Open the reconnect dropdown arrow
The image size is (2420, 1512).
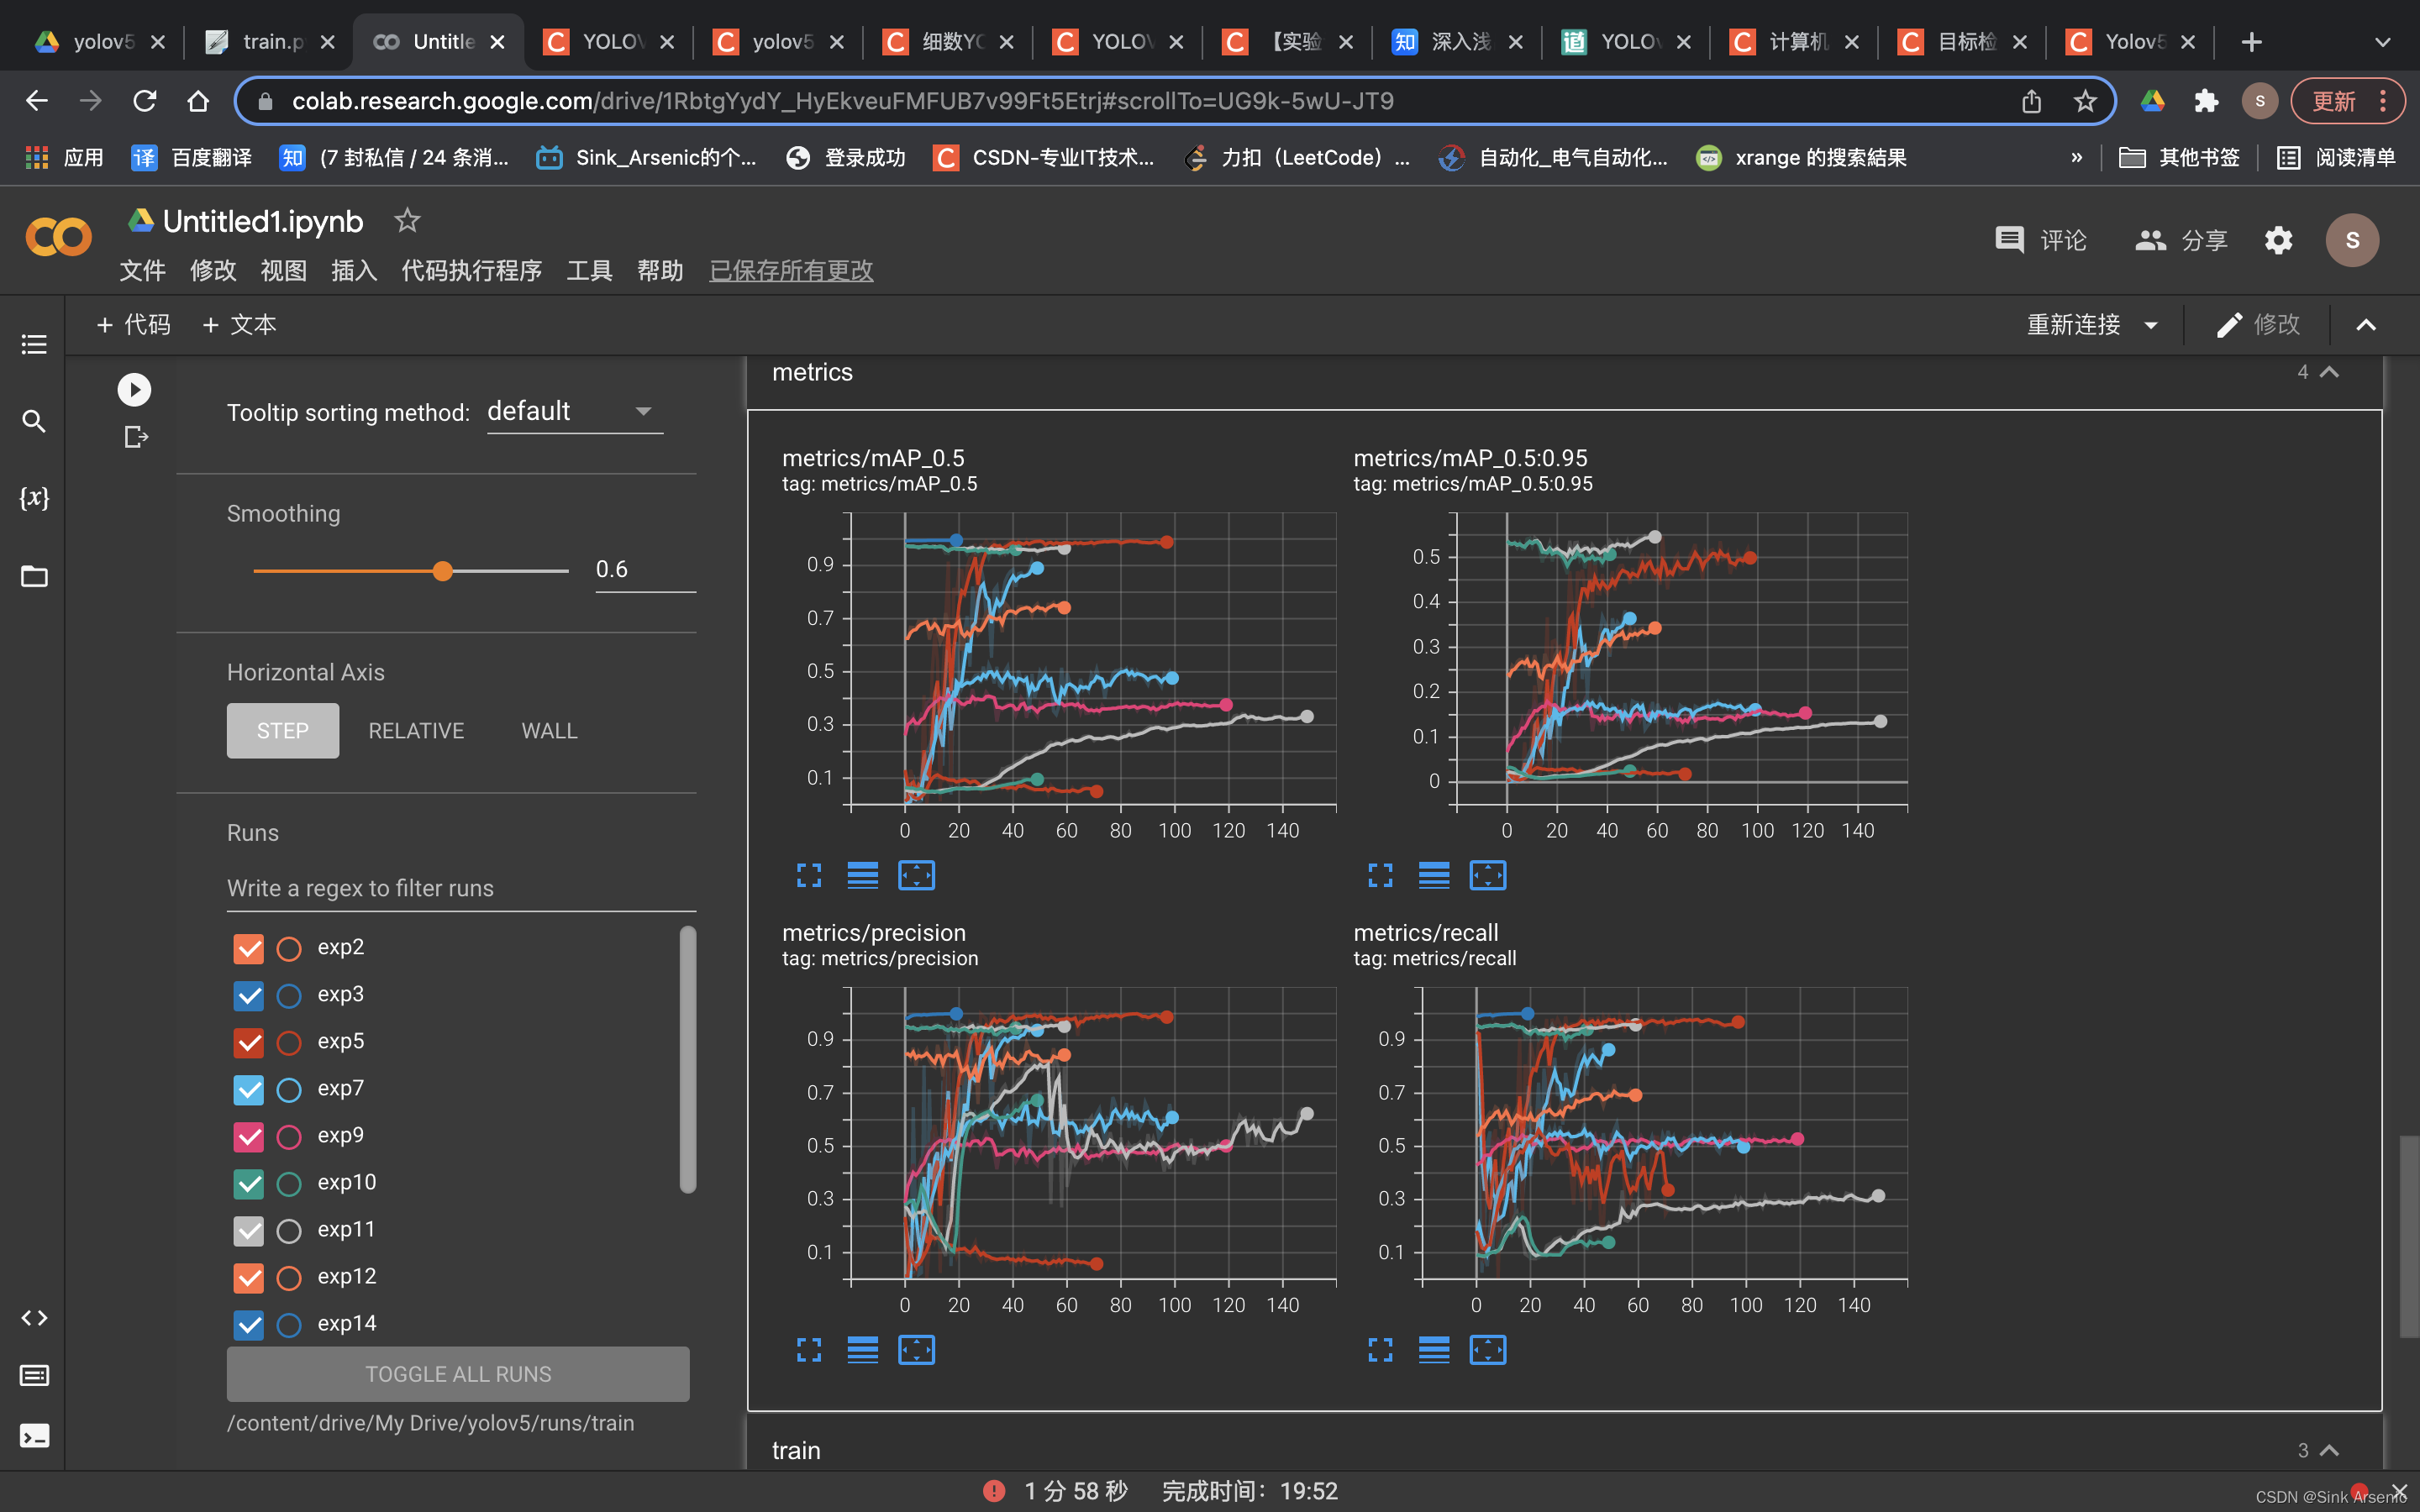2151,325
